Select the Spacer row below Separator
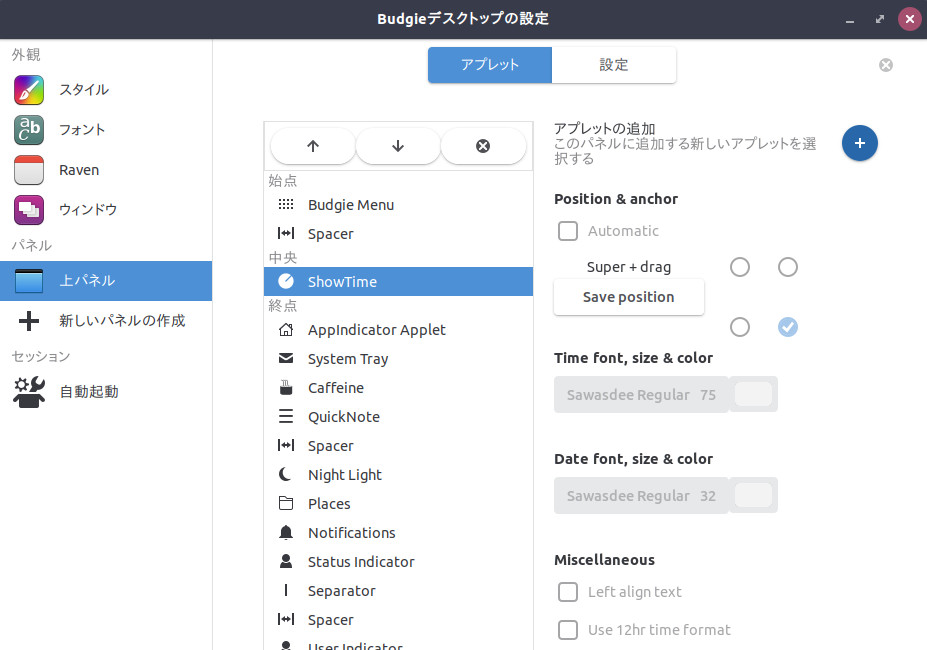The image size is (927, 650). (x=398, y=619)
